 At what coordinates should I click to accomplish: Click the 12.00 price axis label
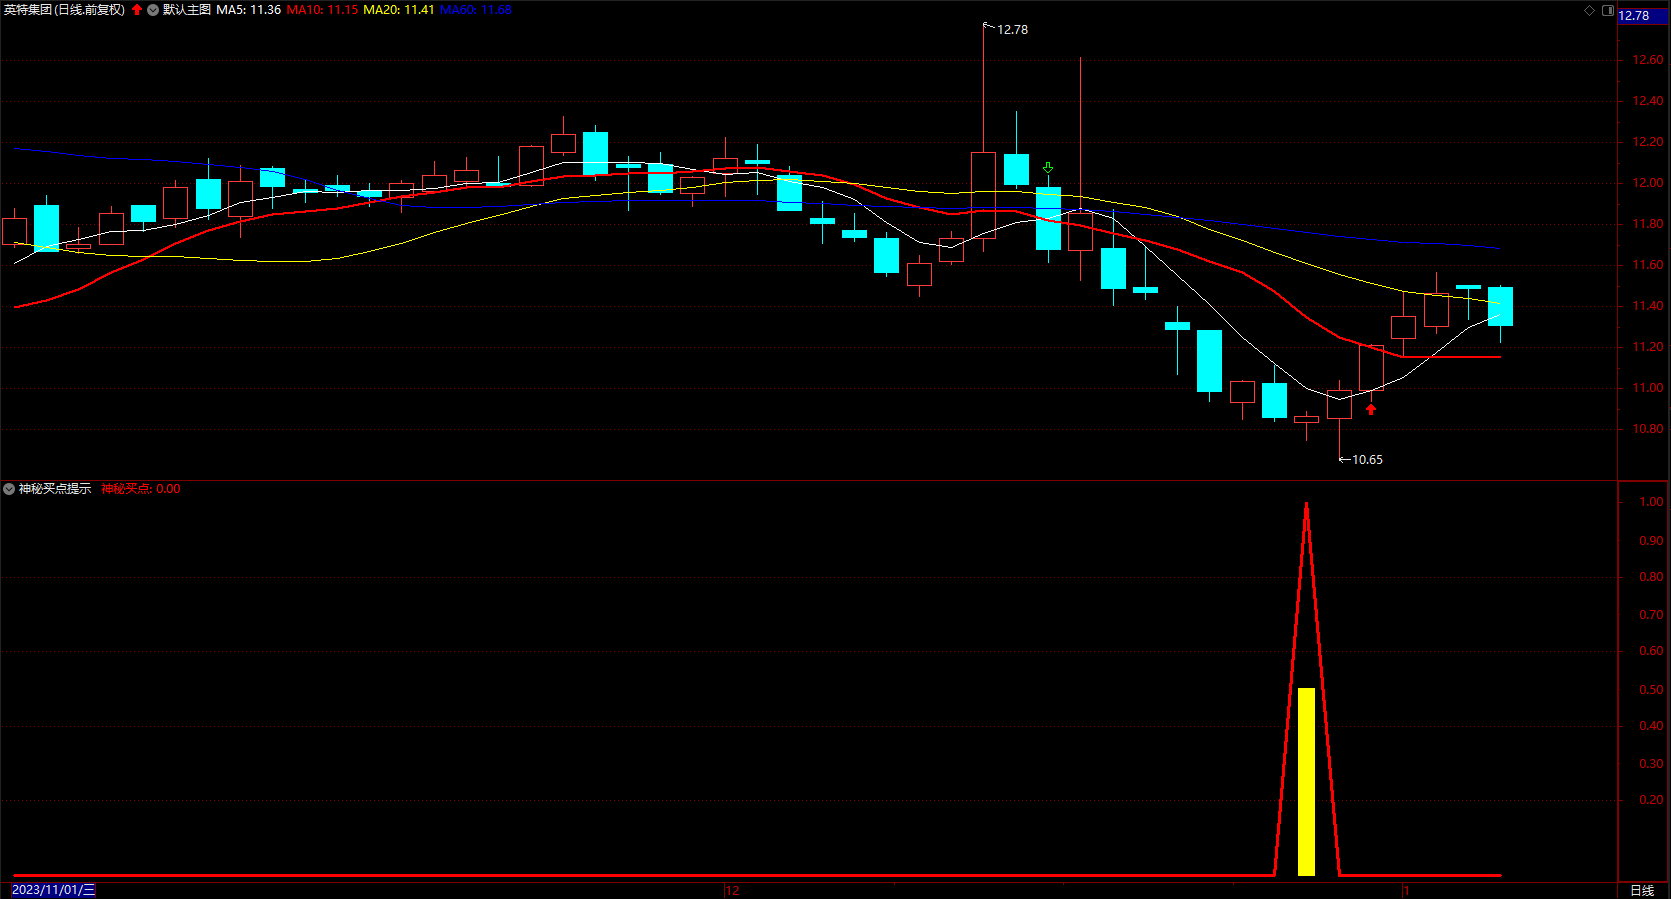[x=1648, y=183]
